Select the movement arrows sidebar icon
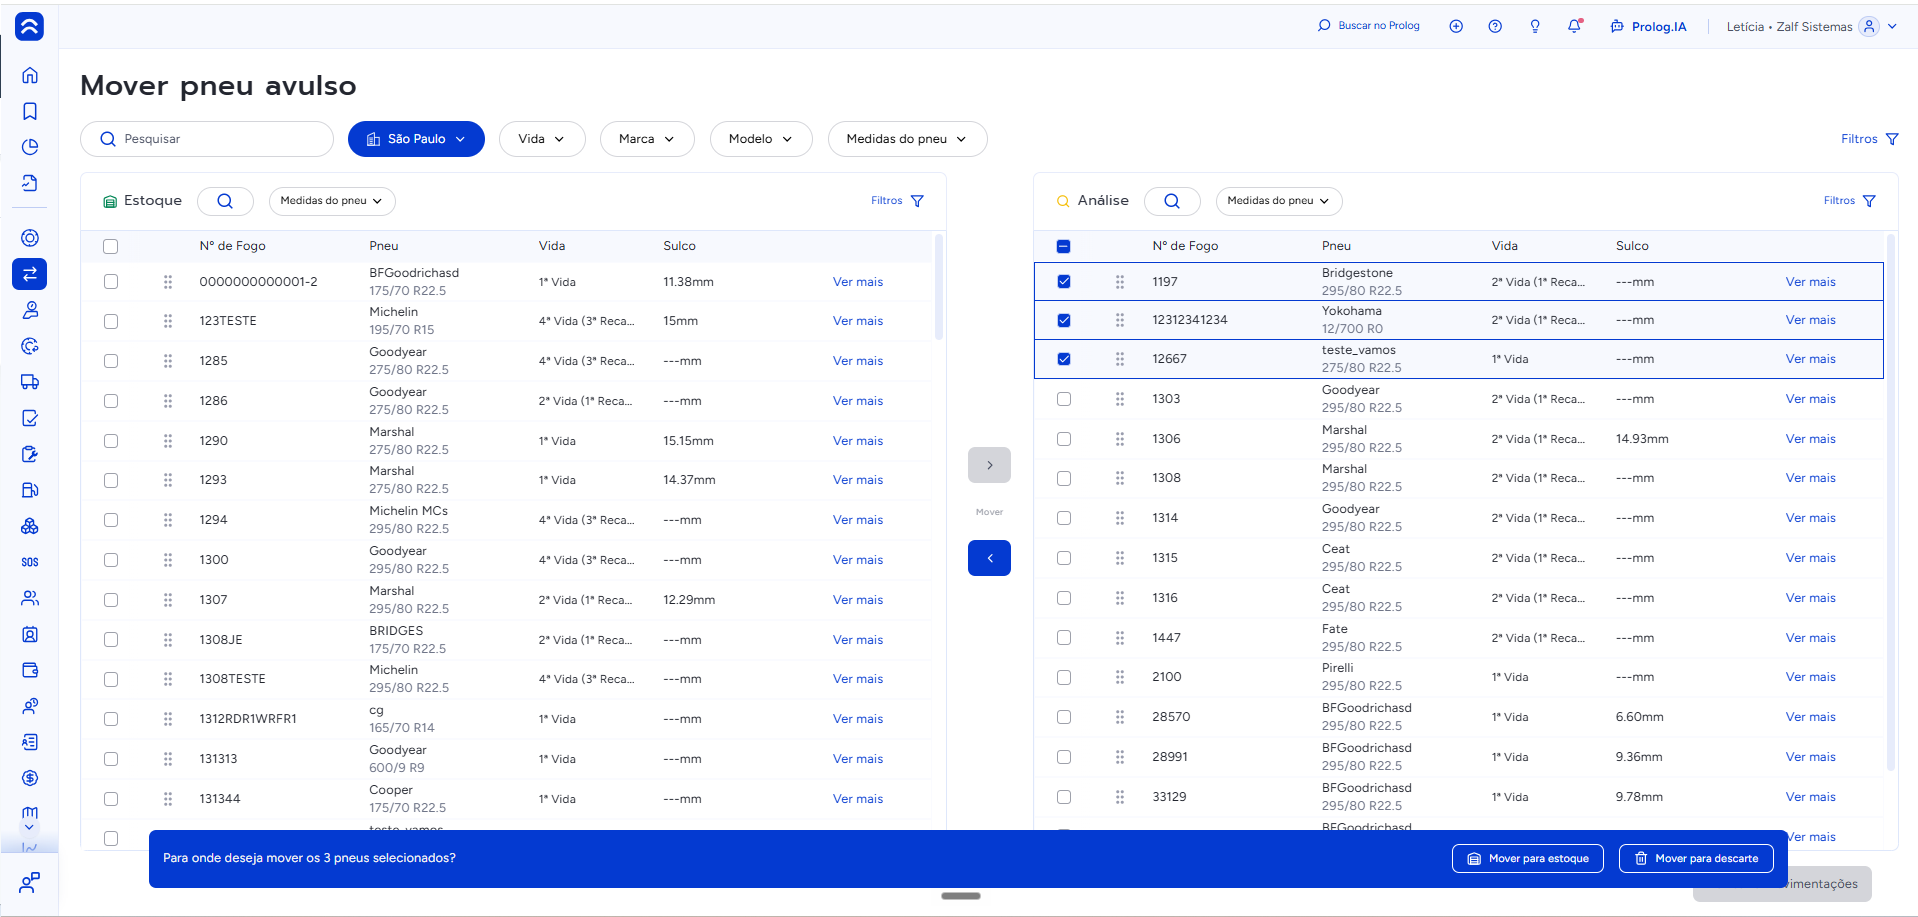Viewport: 1918px width, 917px height. pos(30,274)
